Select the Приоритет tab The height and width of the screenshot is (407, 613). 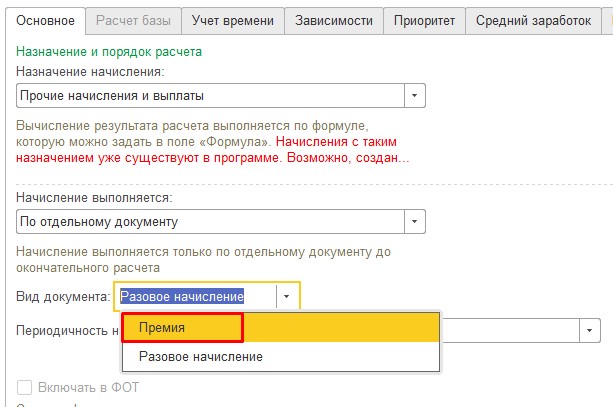(424, 21)
